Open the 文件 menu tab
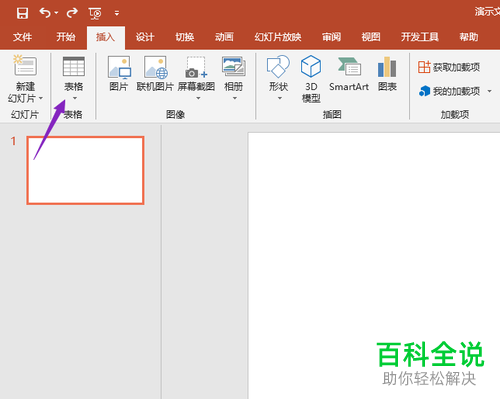500x399 pixels. click(22, 37)
